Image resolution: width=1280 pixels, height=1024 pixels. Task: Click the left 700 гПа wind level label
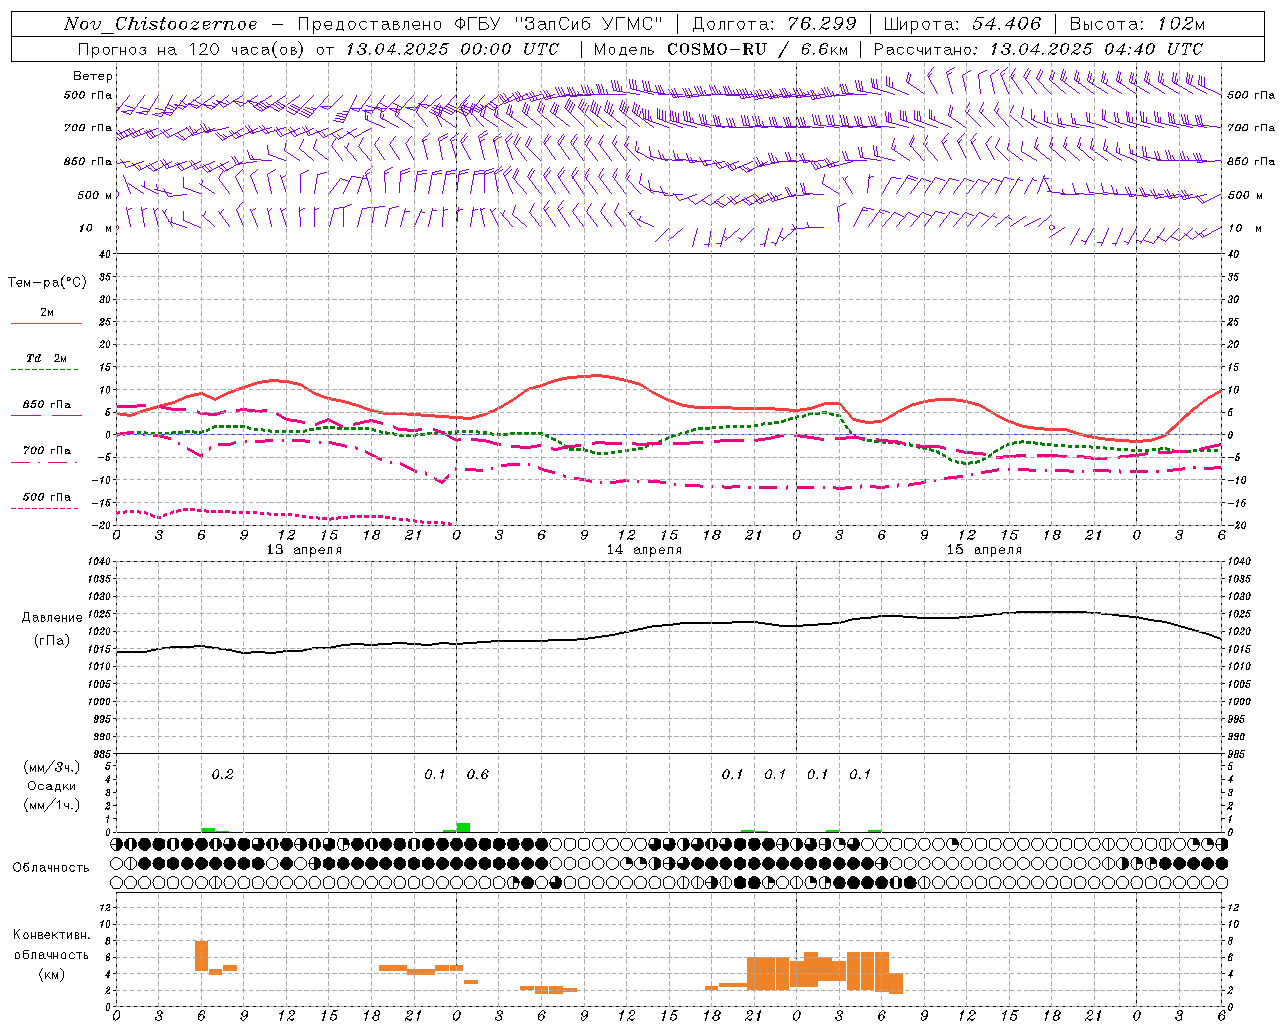point(88,128)
